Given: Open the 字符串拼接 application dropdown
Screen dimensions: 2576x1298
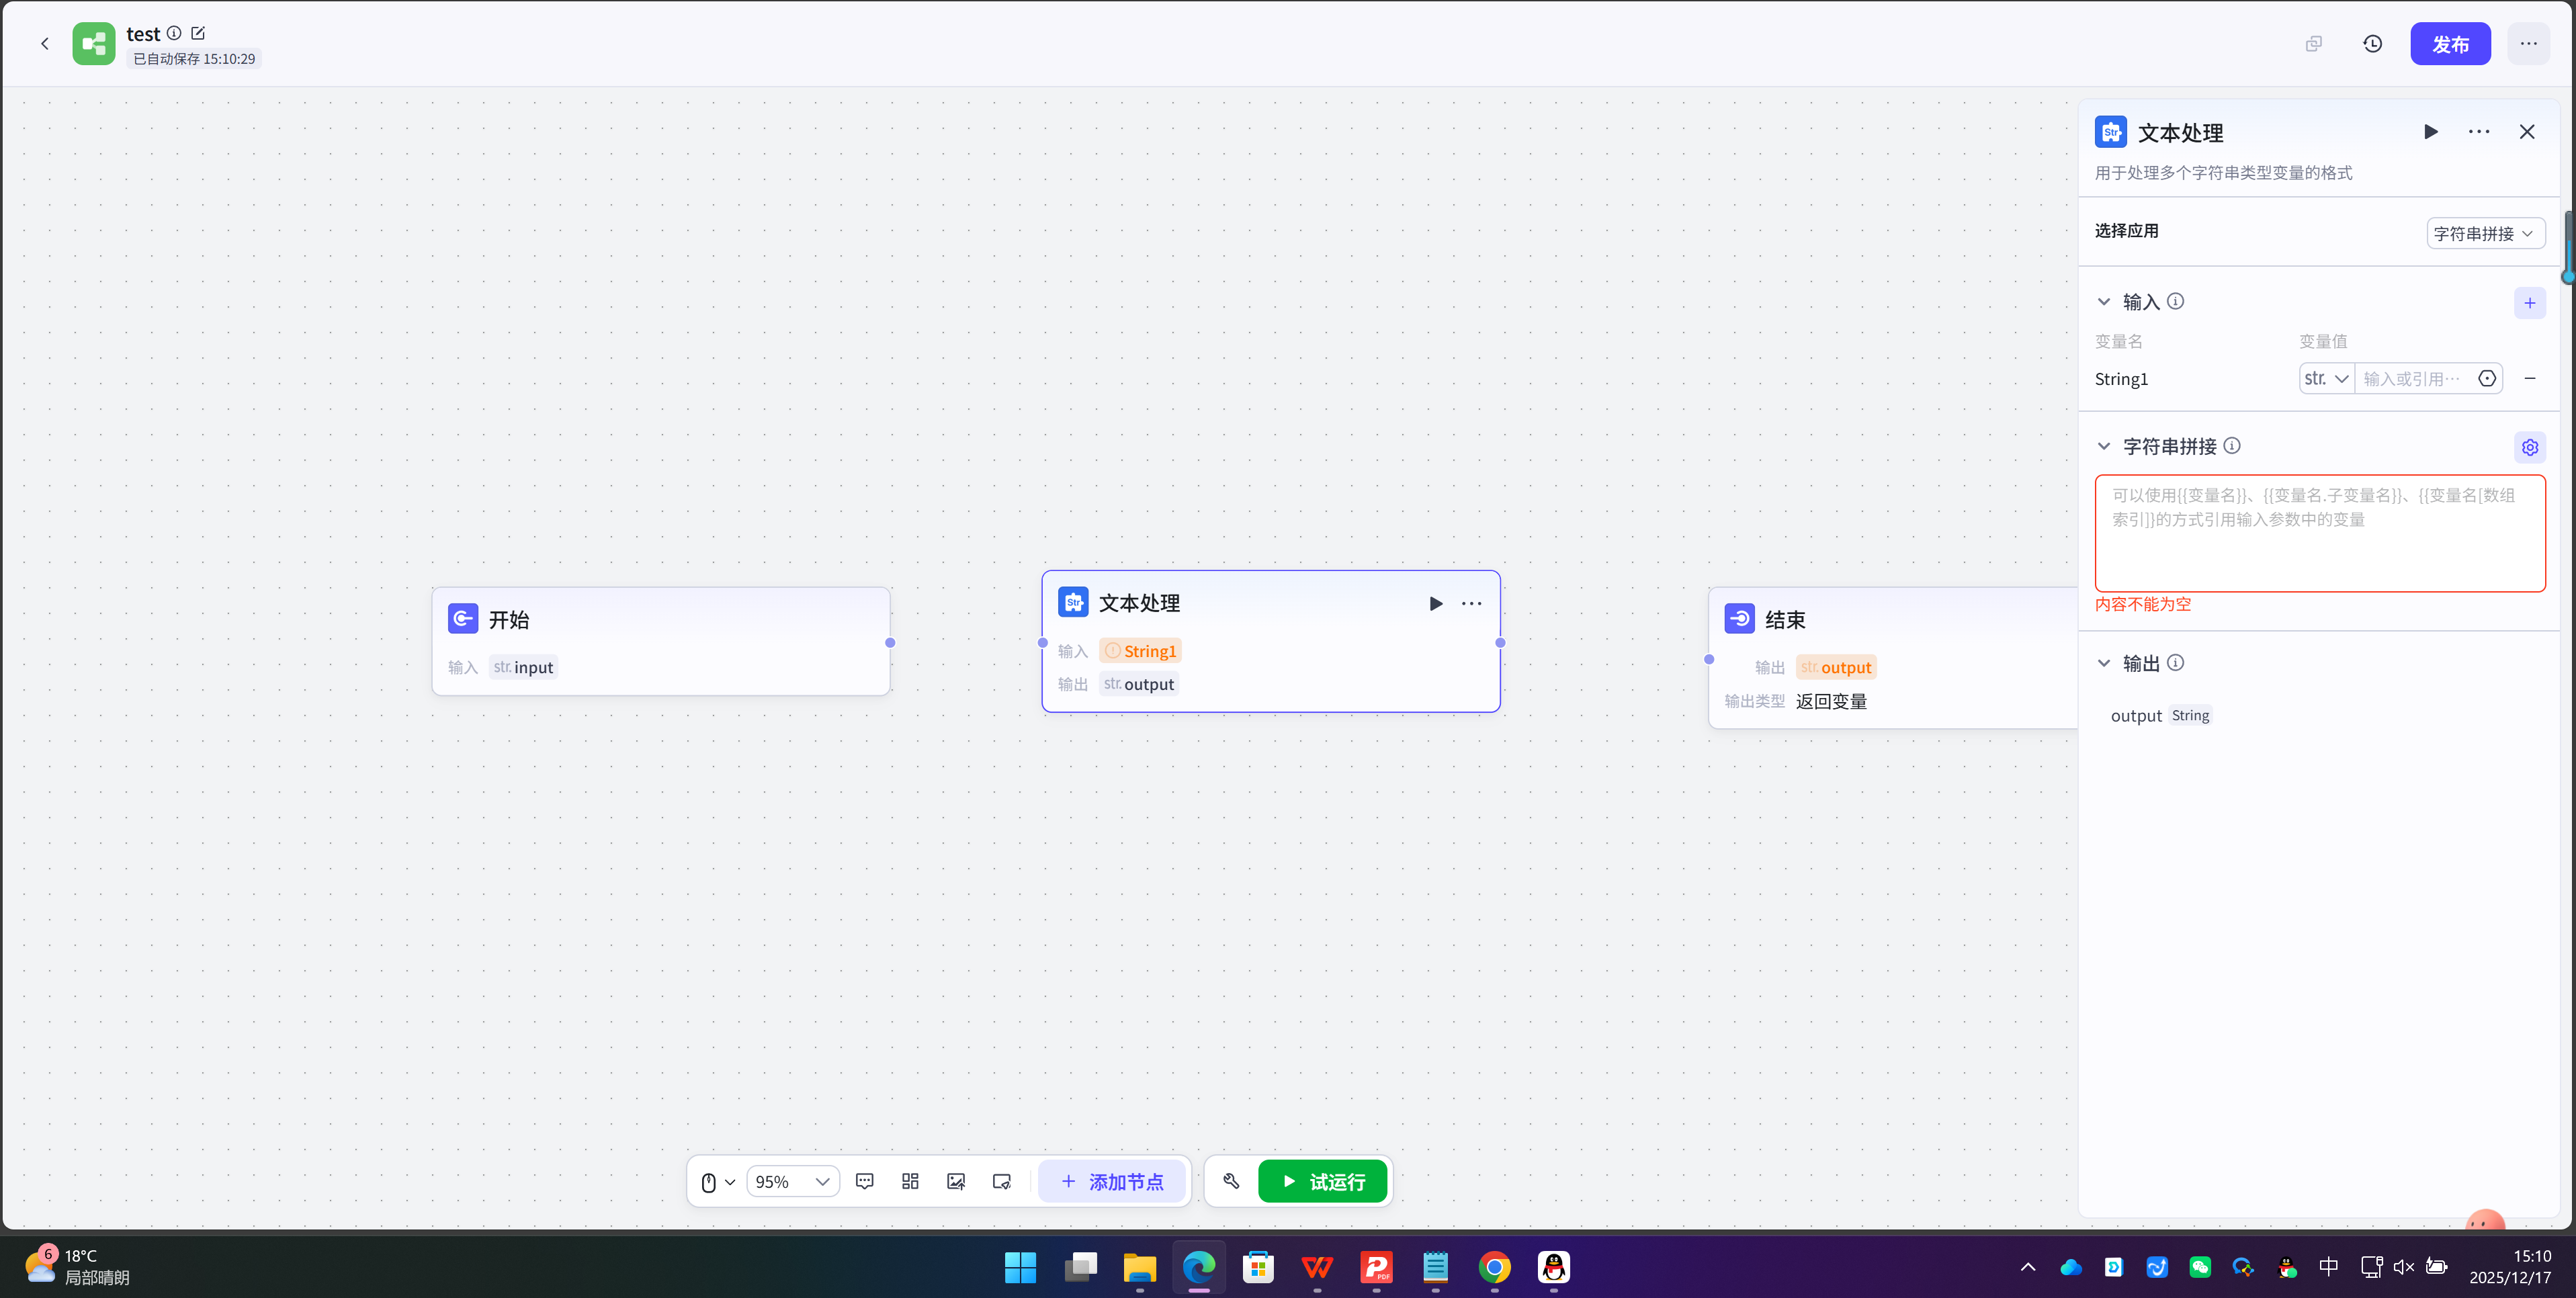Looking at the screenshot, I should pos(2484,233).
